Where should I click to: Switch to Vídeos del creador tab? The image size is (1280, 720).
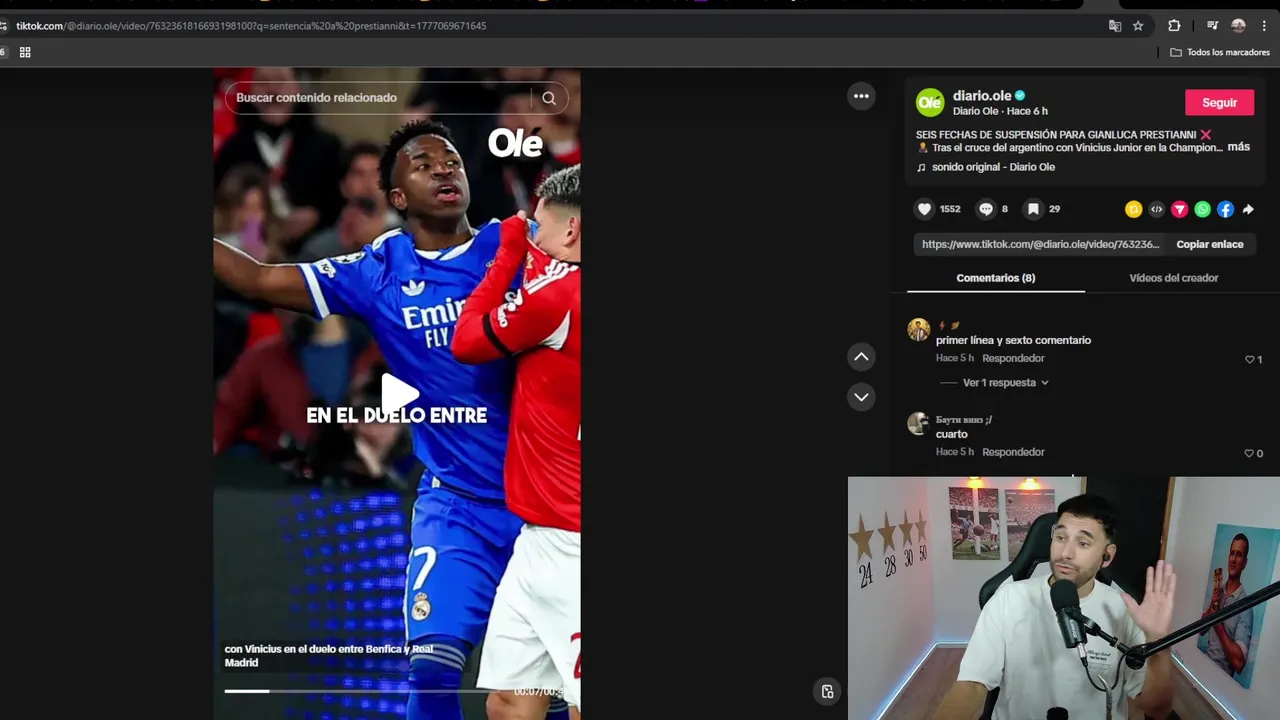pyautogui.click(x=1173, y=278)
